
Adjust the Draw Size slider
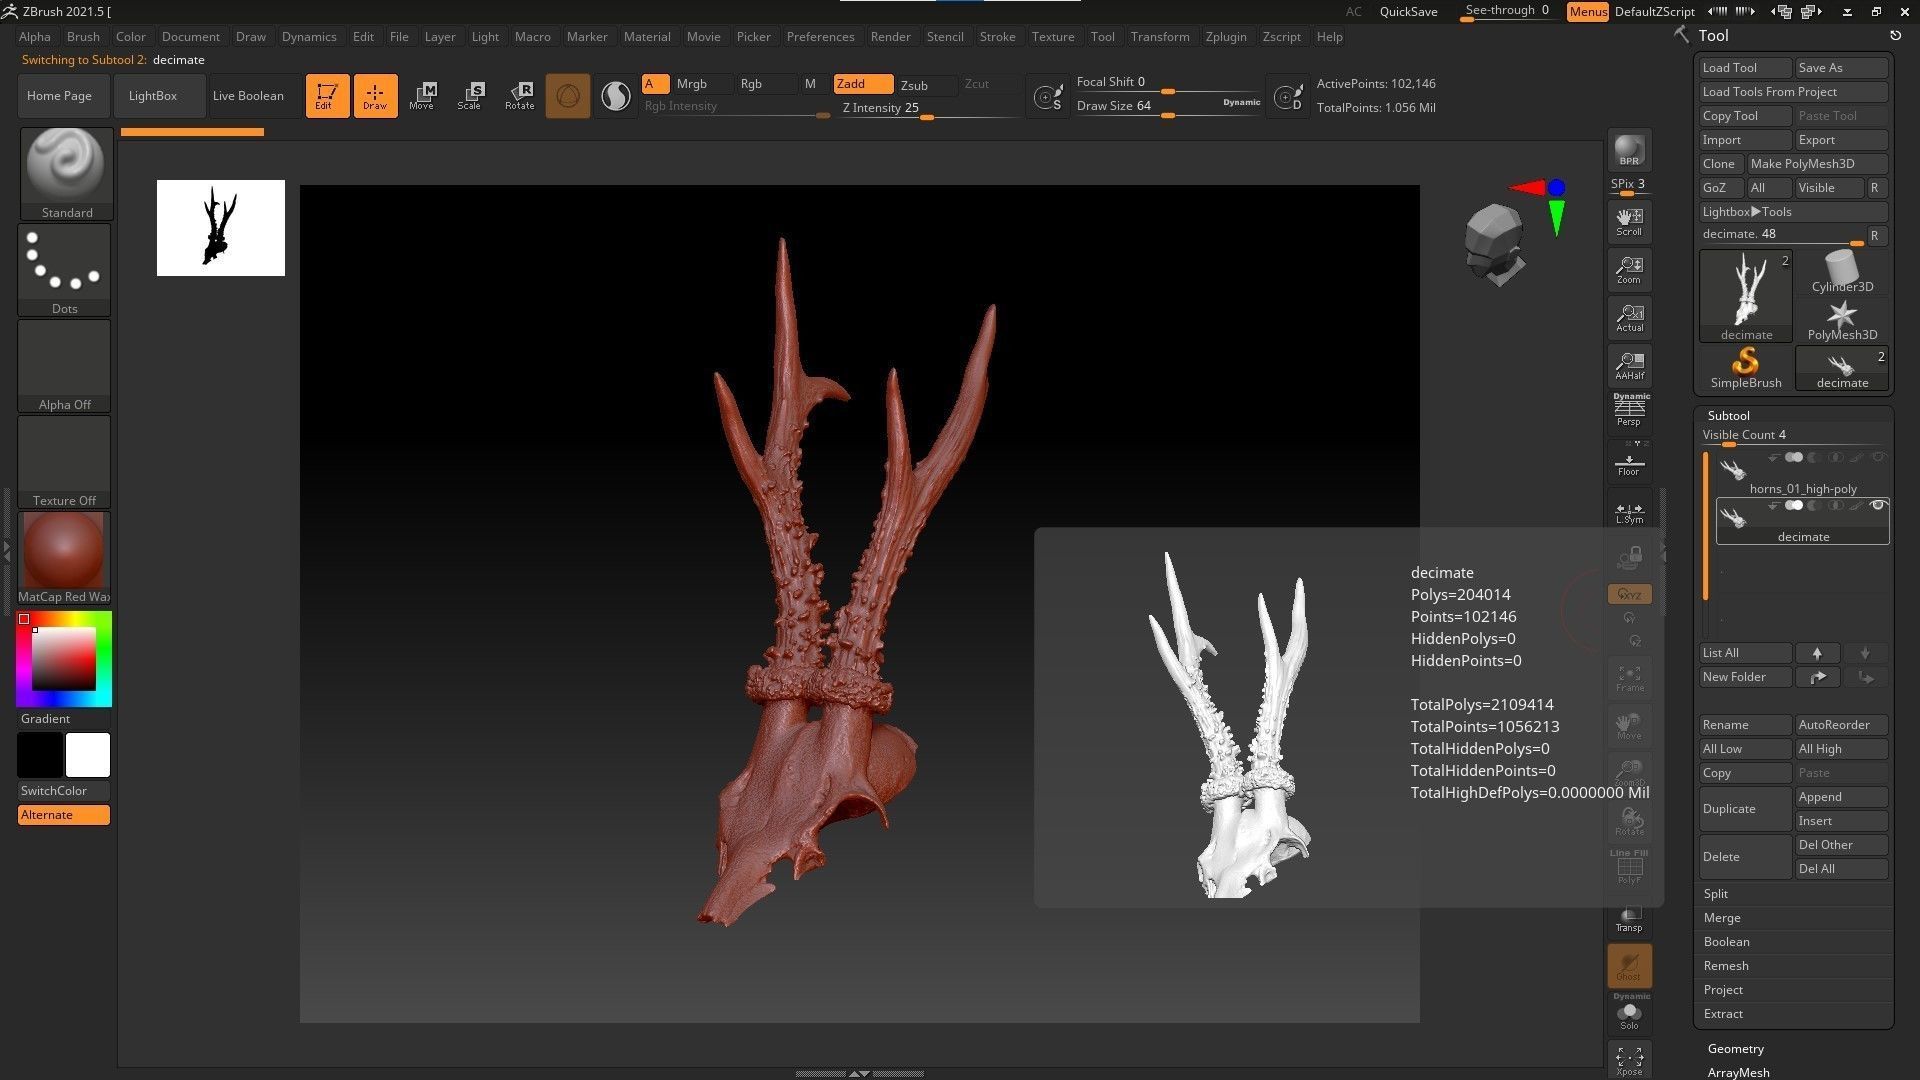[1167, 106]
